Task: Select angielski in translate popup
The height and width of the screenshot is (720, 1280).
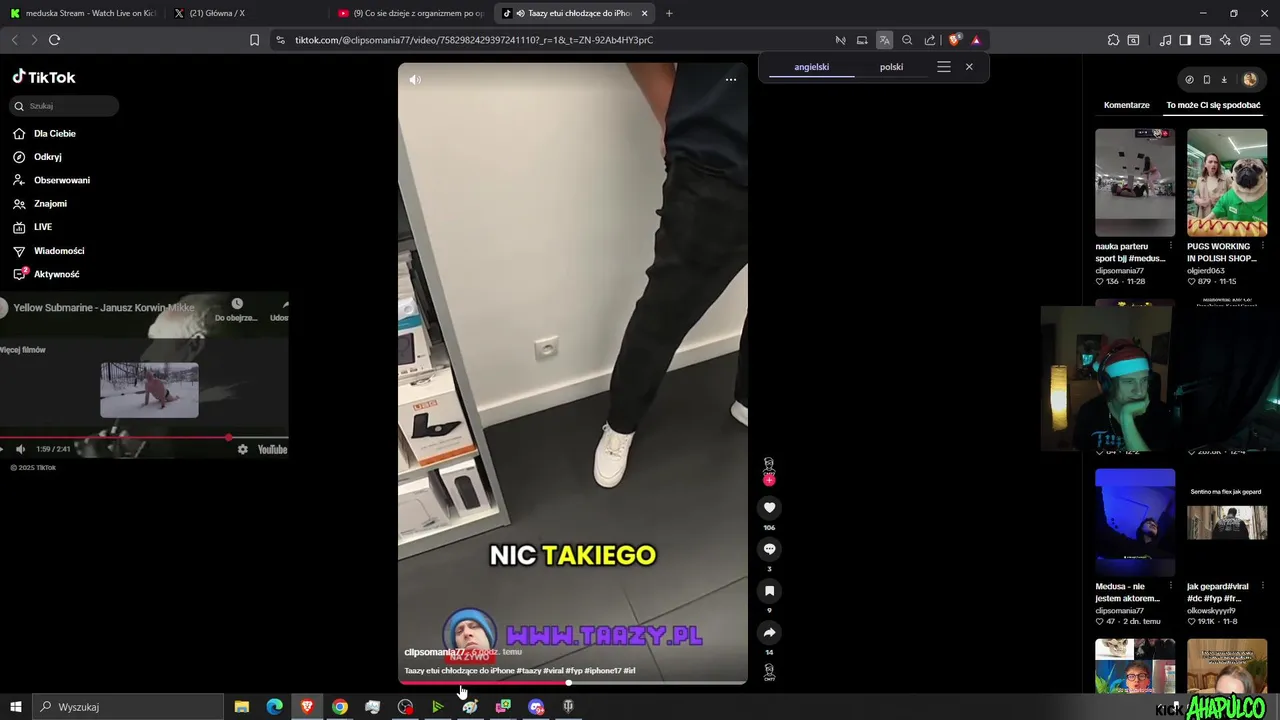Action: pyautogui.click(x=811, y=67)
